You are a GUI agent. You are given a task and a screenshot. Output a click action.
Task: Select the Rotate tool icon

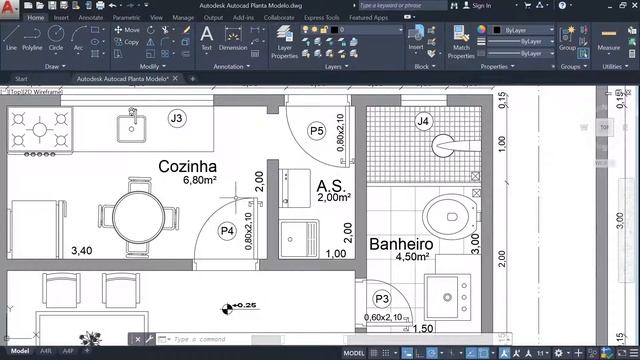tap(151, 30)
